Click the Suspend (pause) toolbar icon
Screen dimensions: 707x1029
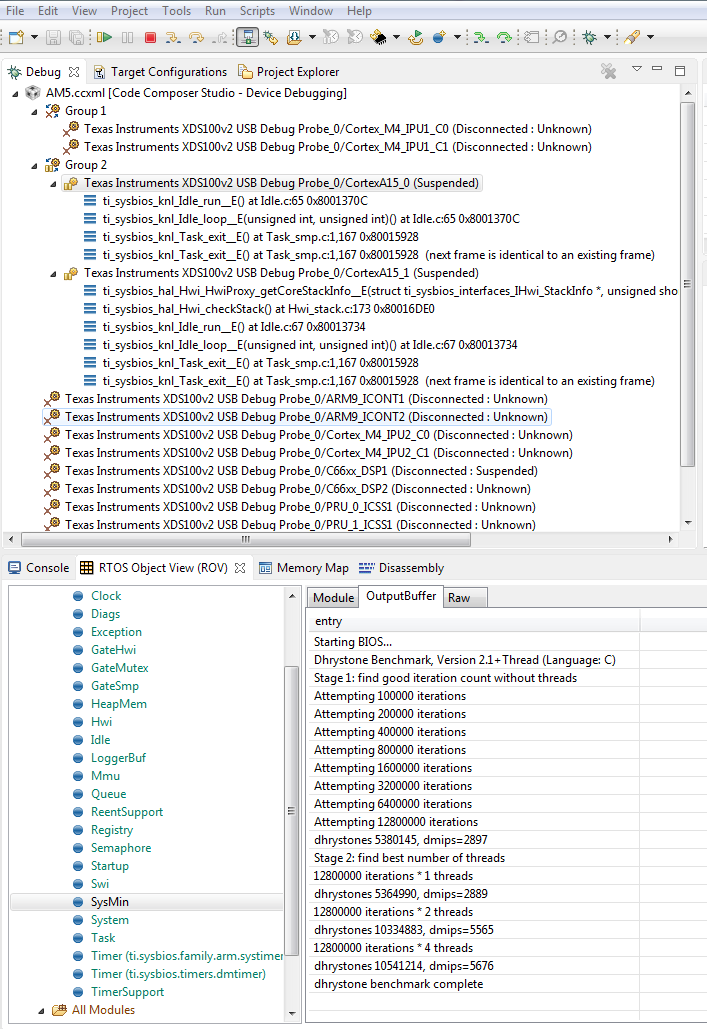click(127, 38)
